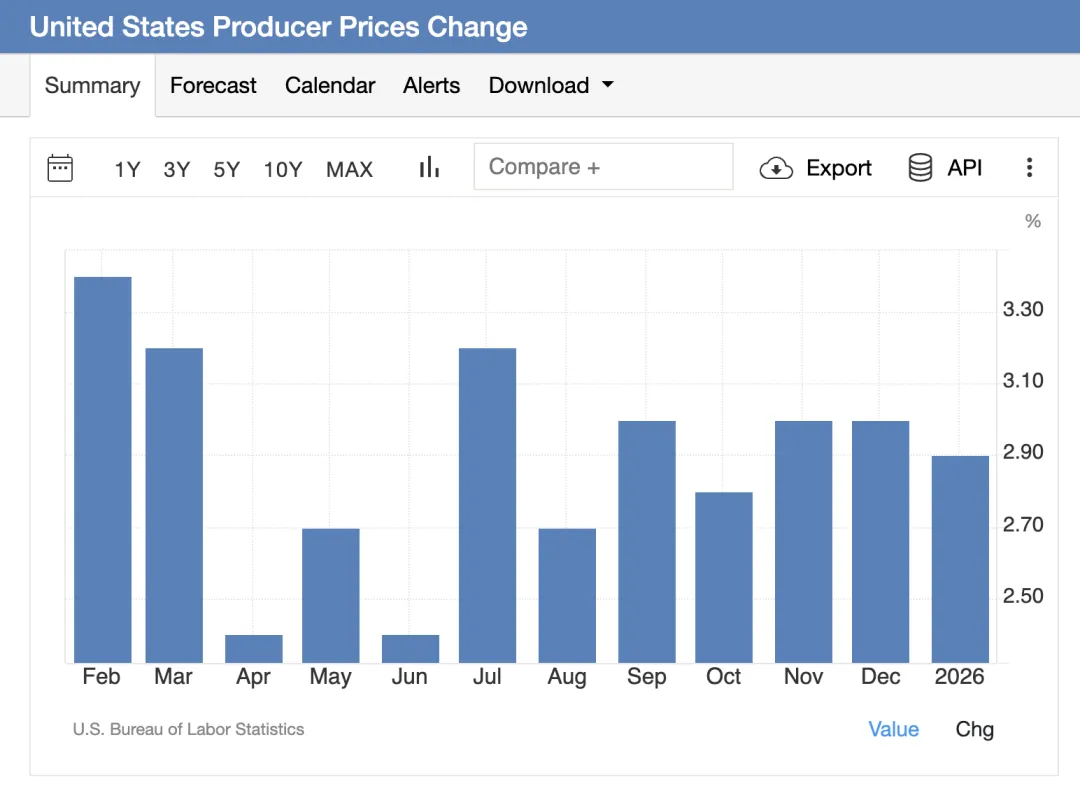This screenshot has width=1080, height=793.
Task: Click the API database icon
Action: tap(920, 168)
